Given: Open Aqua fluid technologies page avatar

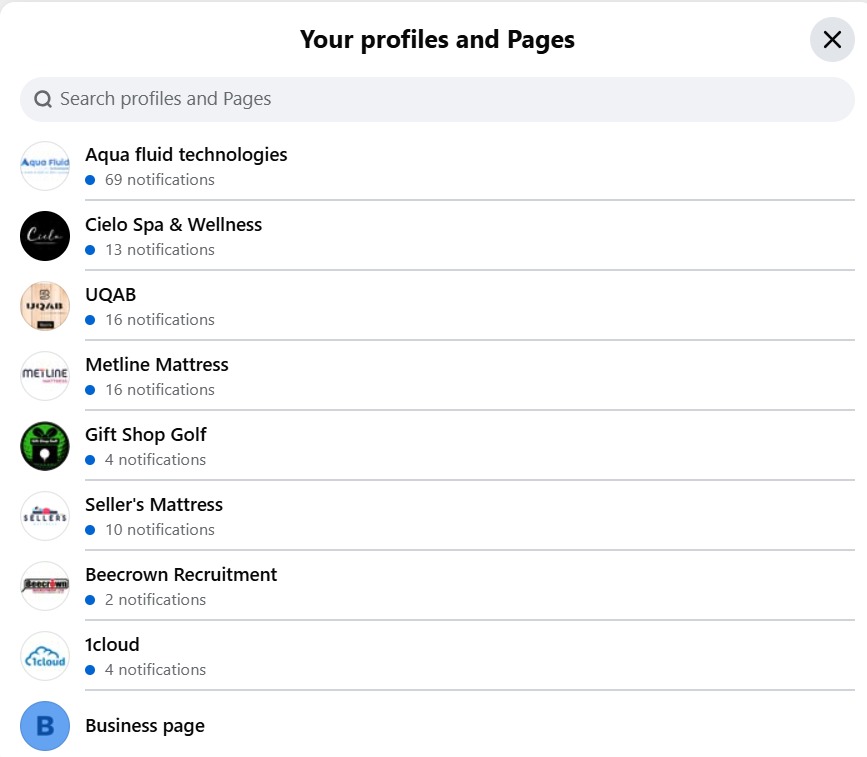Looking at the screenshot, I should click(x=45, y=166).
